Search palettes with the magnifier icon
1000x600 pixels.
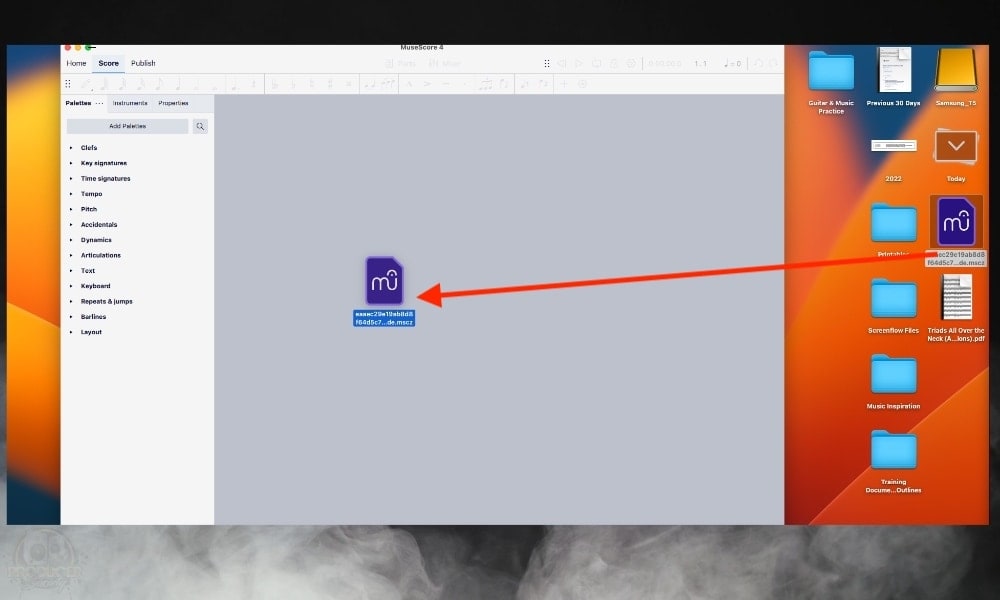coord(200,126)
